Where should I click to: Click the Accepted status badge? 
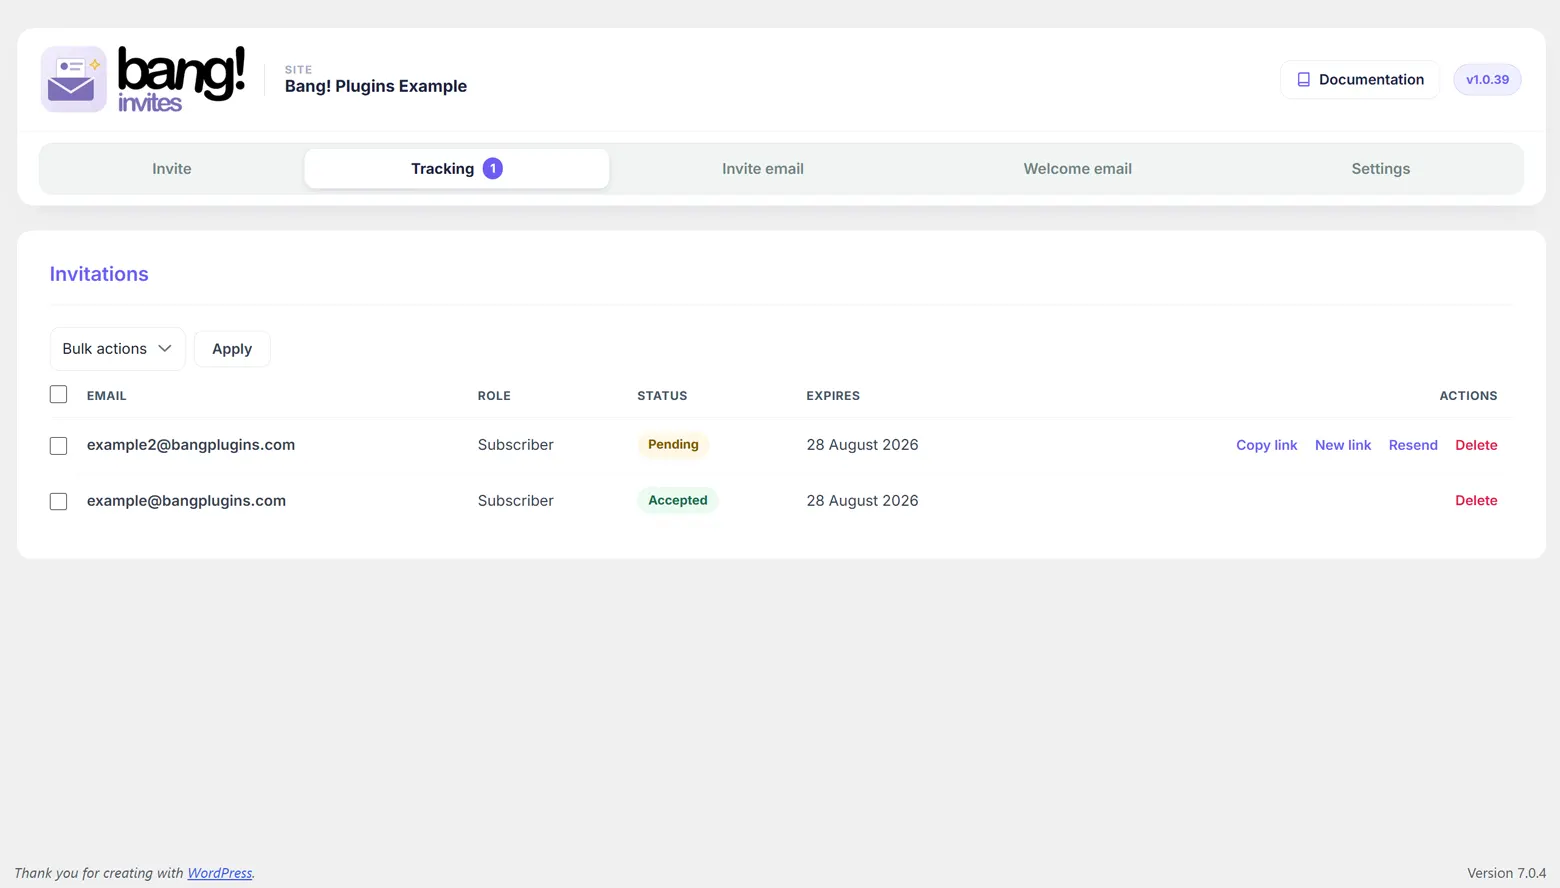[677, 500]
